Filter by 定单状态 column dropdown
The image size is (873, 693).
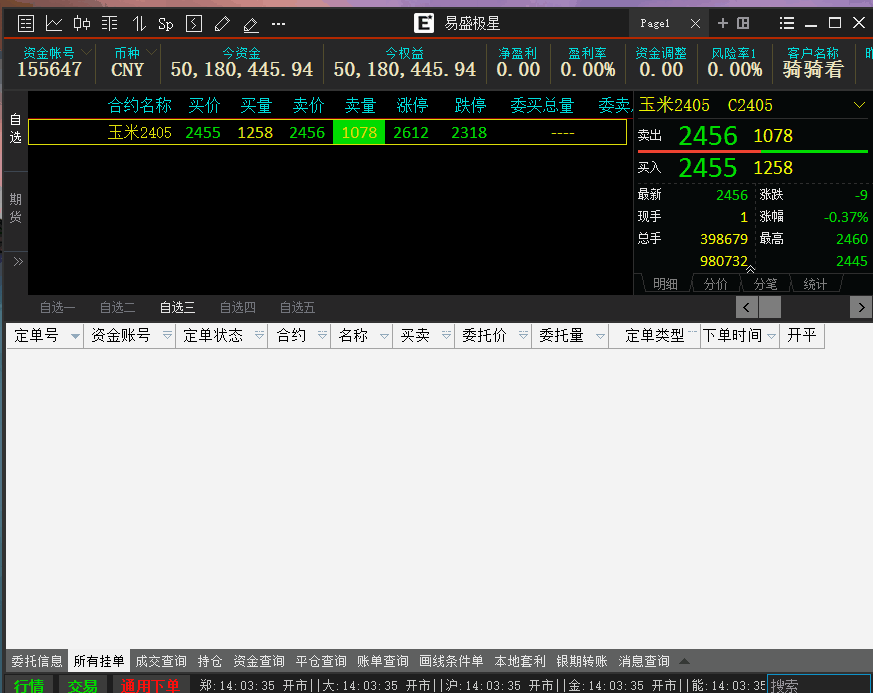tap(259, 336)
